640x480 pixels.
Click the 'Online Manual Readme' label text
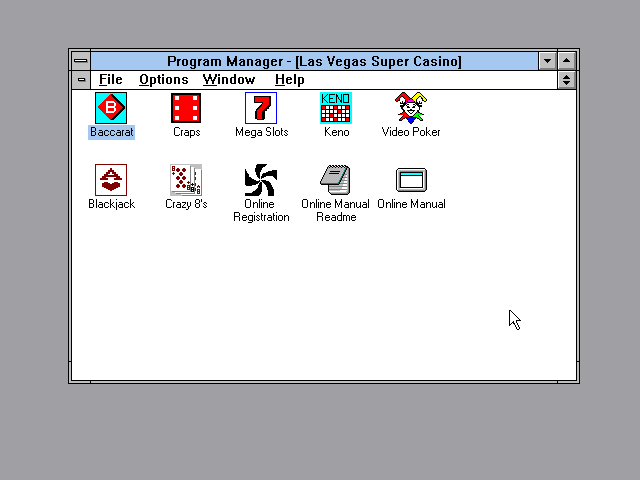336,211
